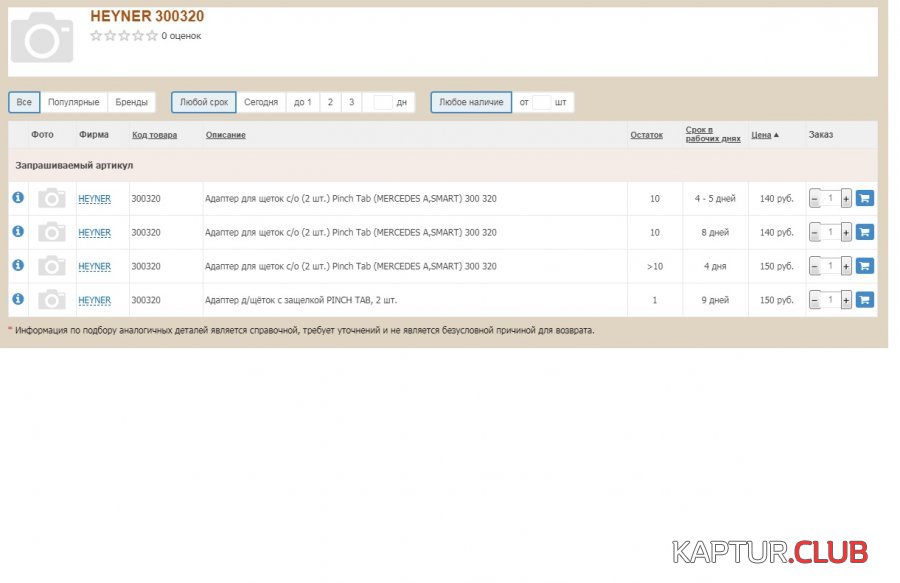Add the 4 дня offer to cart
The width and height of the screenshot is (900, 583).
[x=865, y=266]
